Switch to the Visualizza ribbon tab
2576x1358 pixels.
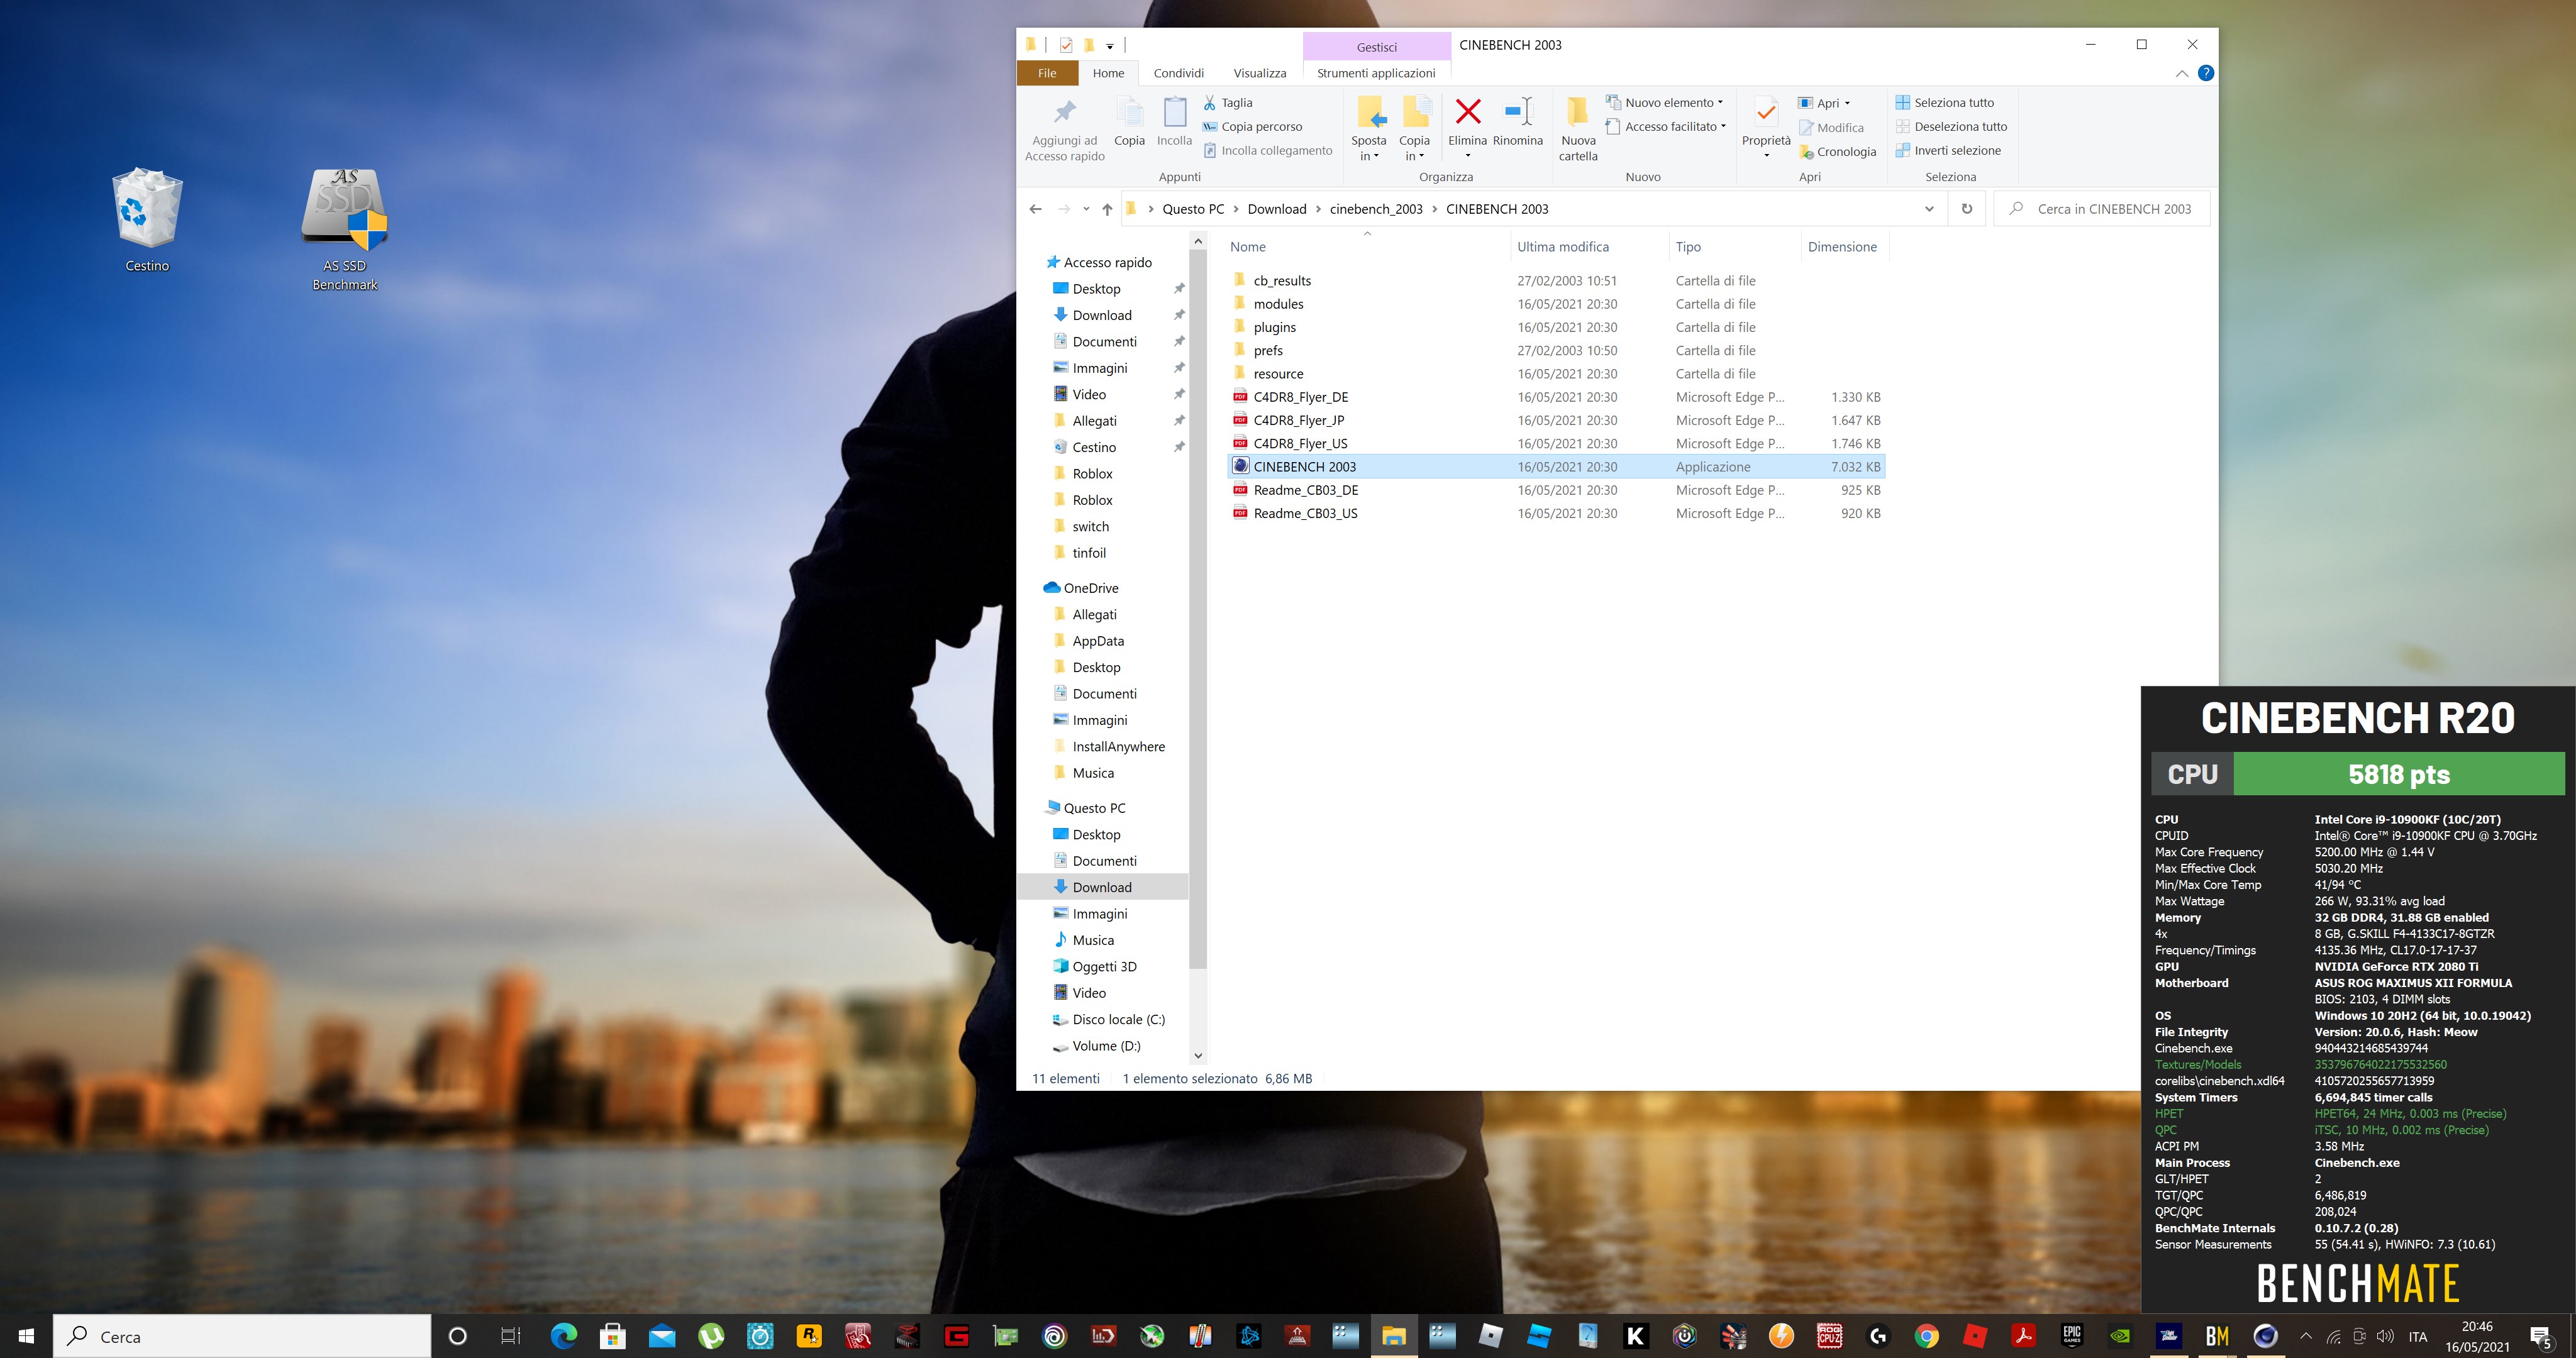pos(1259,73)
